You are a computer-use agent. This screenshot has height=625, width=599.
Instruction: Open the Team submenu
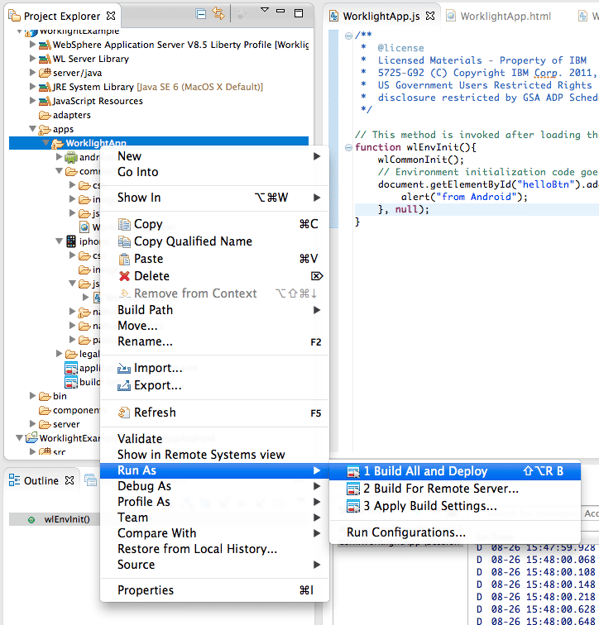pos(214,517)
